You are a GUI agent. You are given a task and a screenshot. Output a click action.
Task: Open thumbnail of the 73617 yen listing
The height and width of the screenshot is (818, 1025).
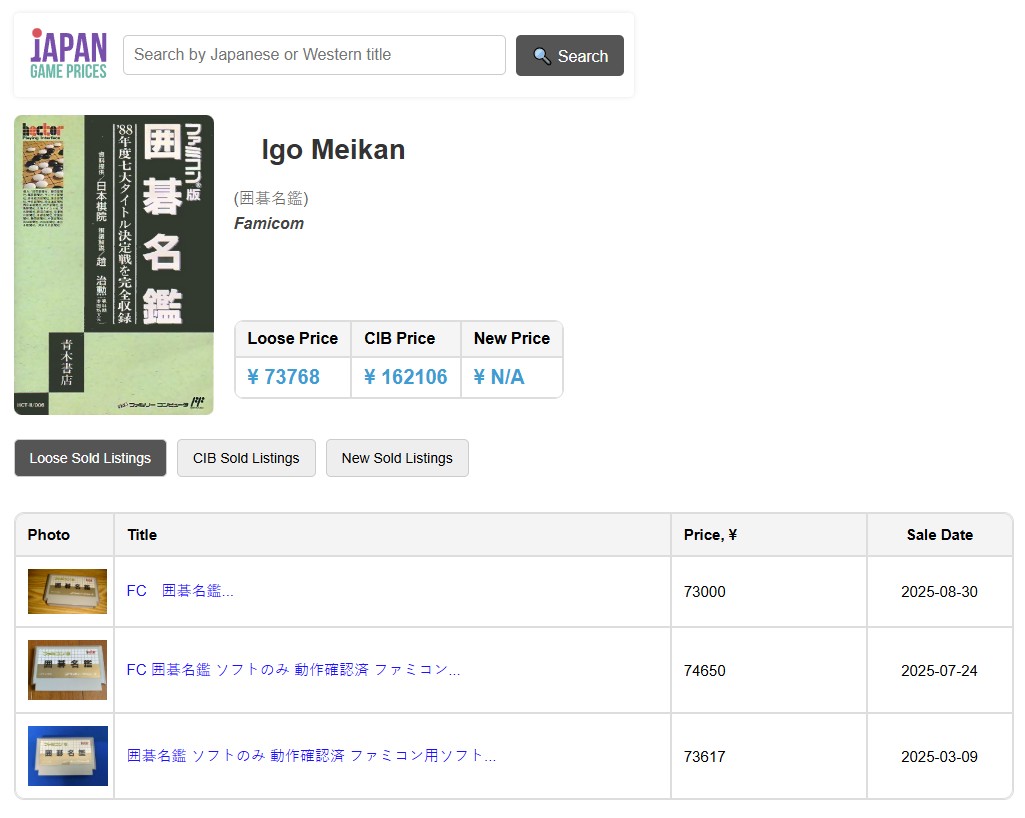pos(67,756)
